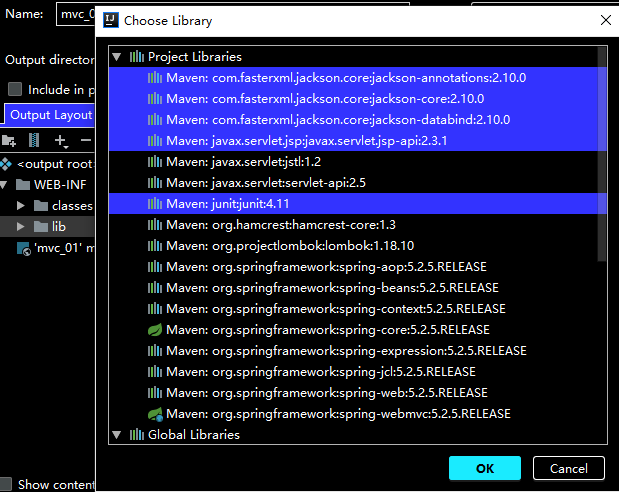Image resolution: width=619 pixels, height=492 pixels.
Task: Select Maven: junit:junit:4.11 row text
Action: click(228, 204)
